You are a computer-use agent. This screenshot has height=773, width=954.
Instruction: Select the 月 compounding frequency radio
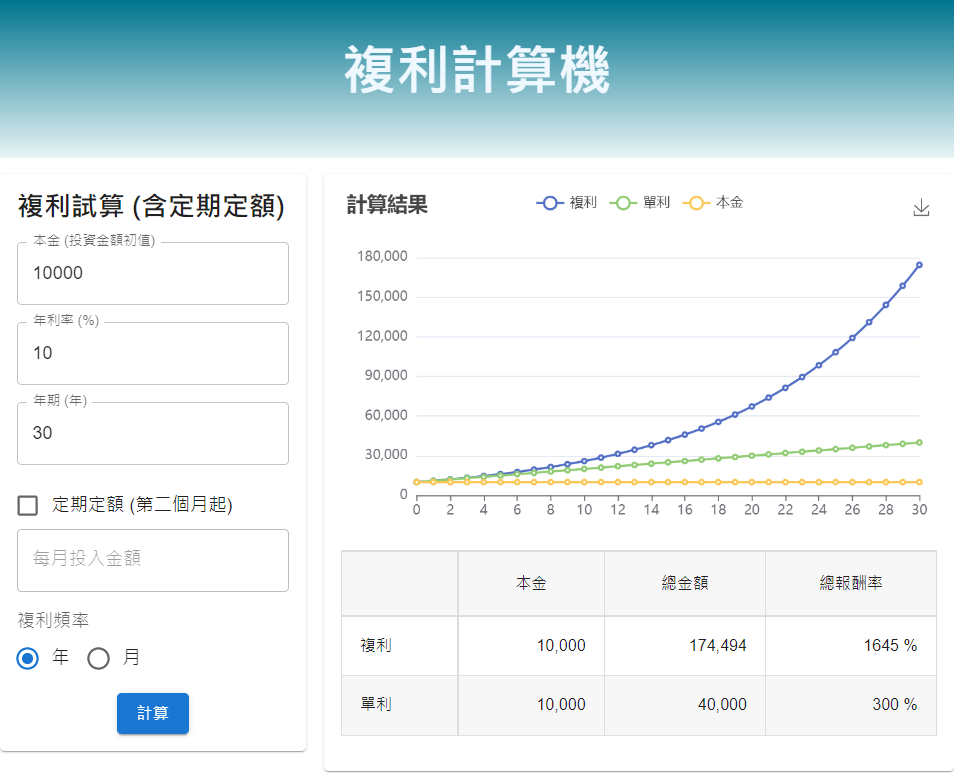pos(99,658)
